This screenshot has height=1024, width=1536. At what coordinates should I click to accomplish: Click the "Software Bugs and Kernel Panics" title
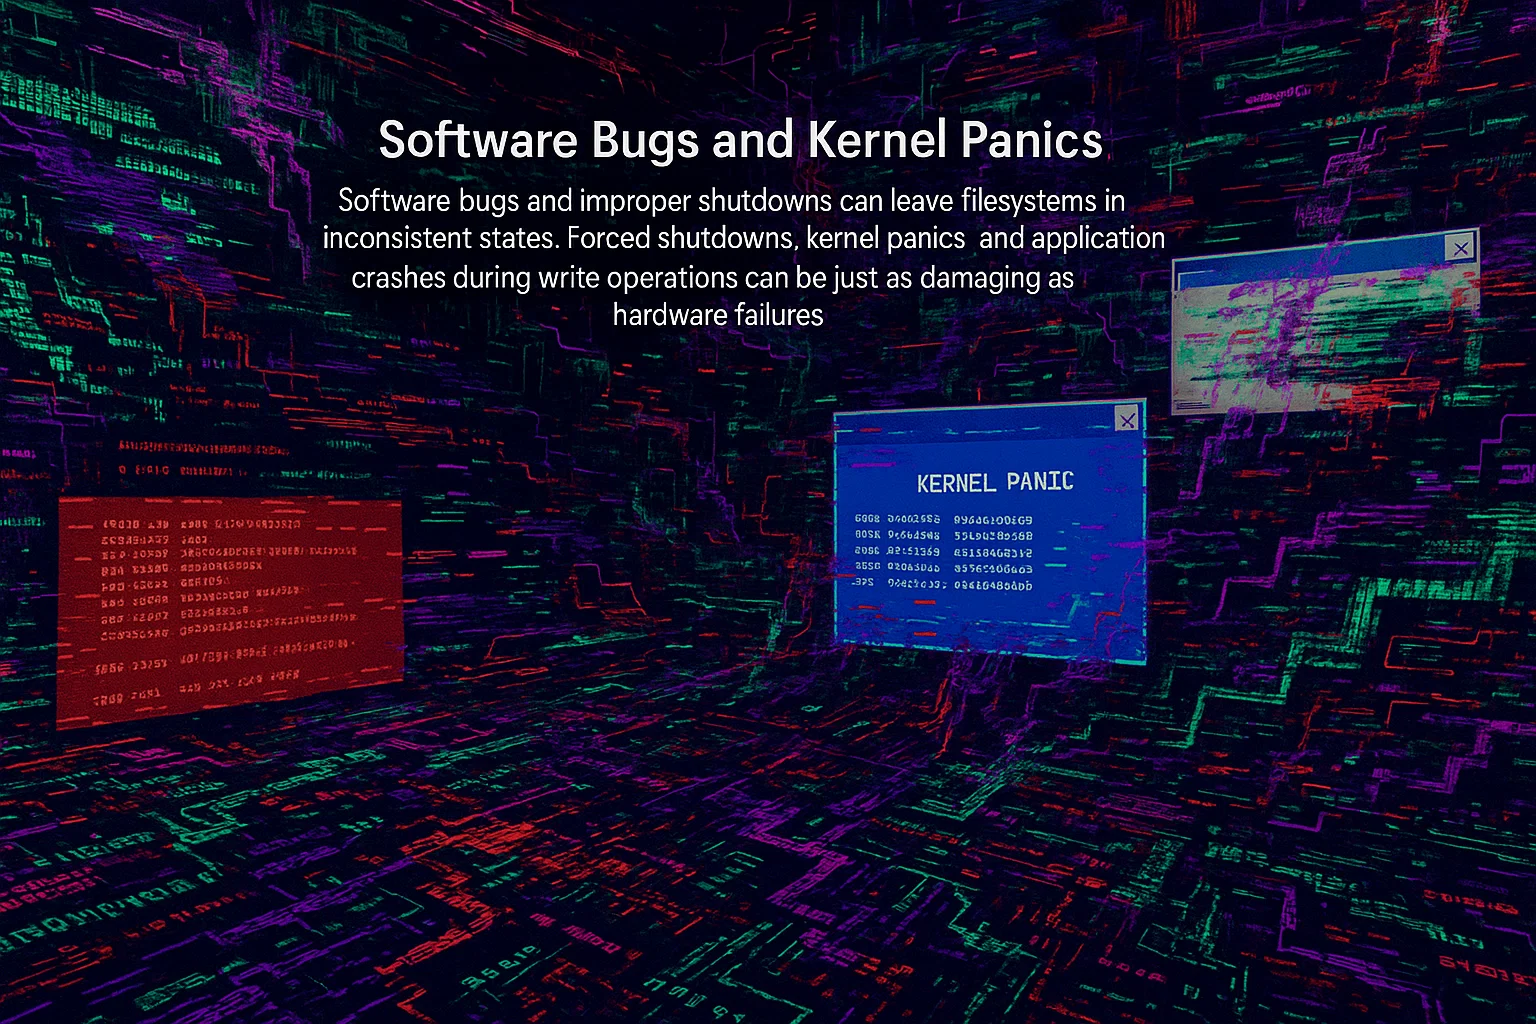[x=740, y=141]
